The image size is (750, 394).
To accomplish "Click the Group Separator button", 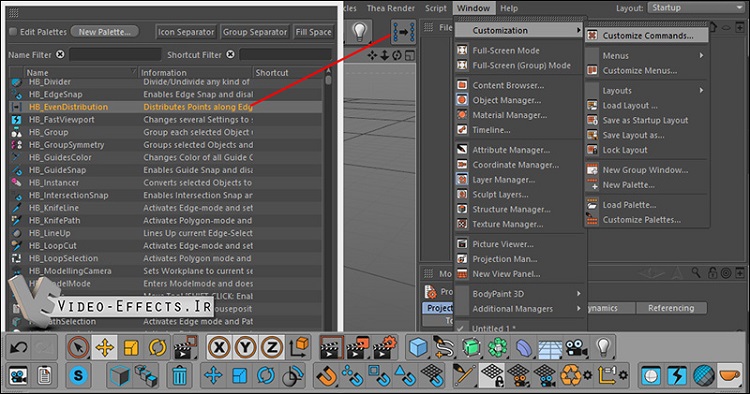I will 255,32.
